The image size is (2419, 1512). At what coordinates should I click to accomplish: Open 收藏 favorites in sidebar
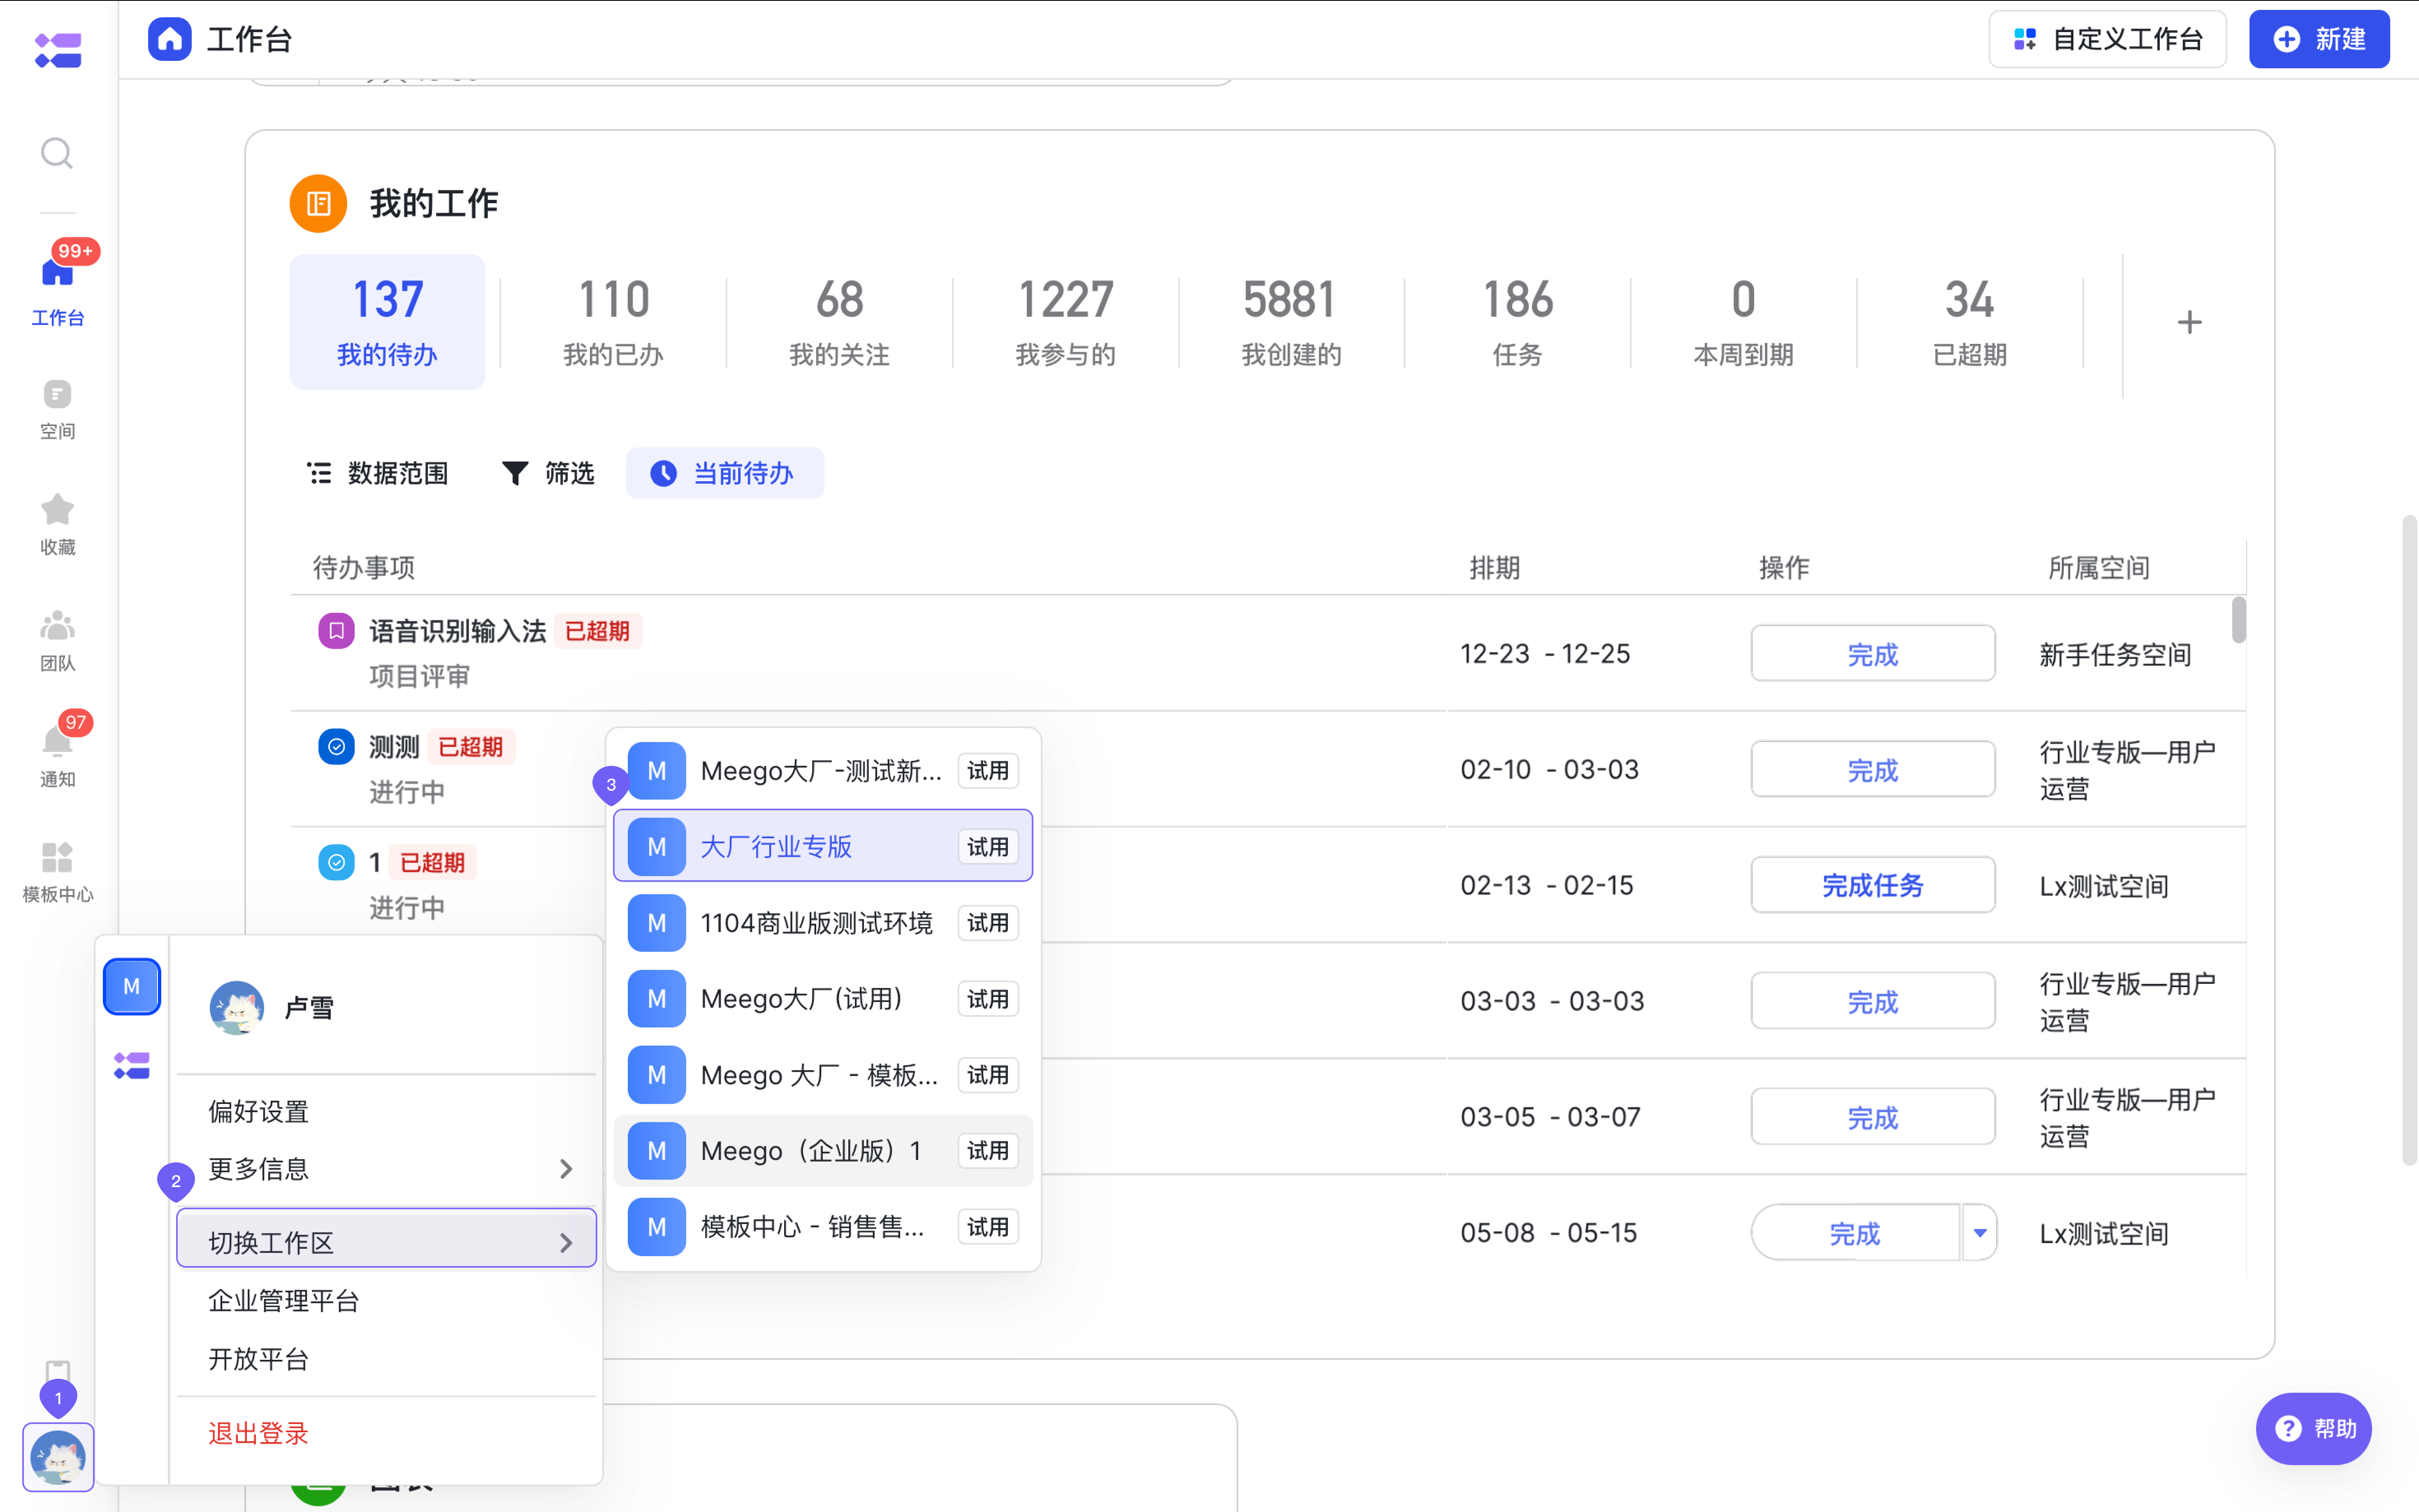(57, 525)
